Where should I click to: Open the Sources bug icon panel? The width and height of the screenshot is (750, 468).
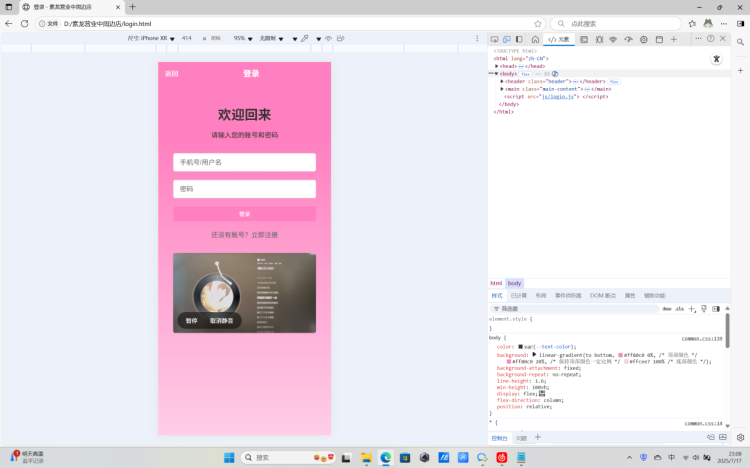pos(599,39)
